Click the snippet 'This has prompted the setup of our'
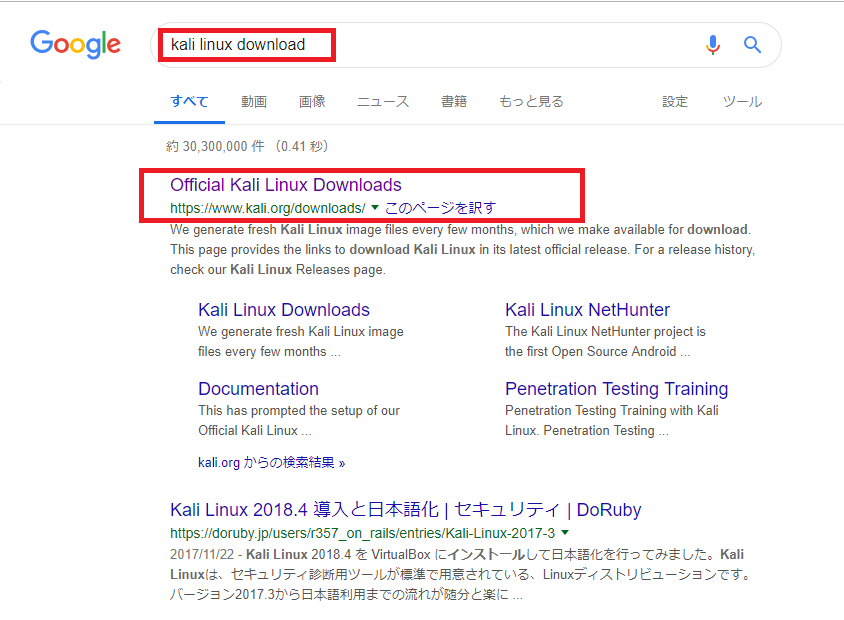The width and height of the screenshot is (844, 620). [299, 411]
